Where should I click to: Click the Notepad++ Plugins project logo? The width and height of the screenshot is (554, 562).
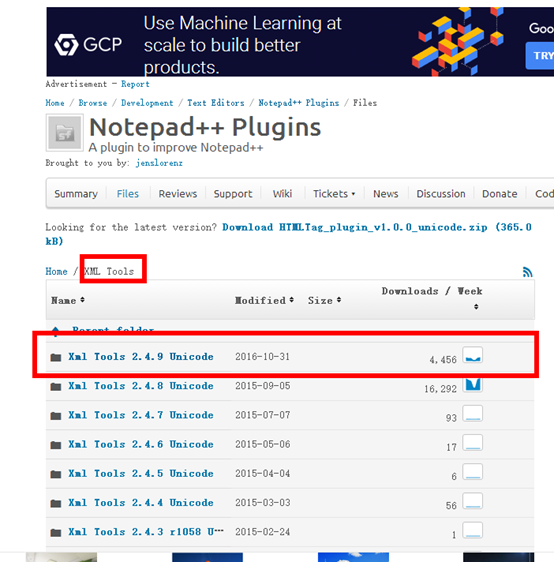[65, 133]
